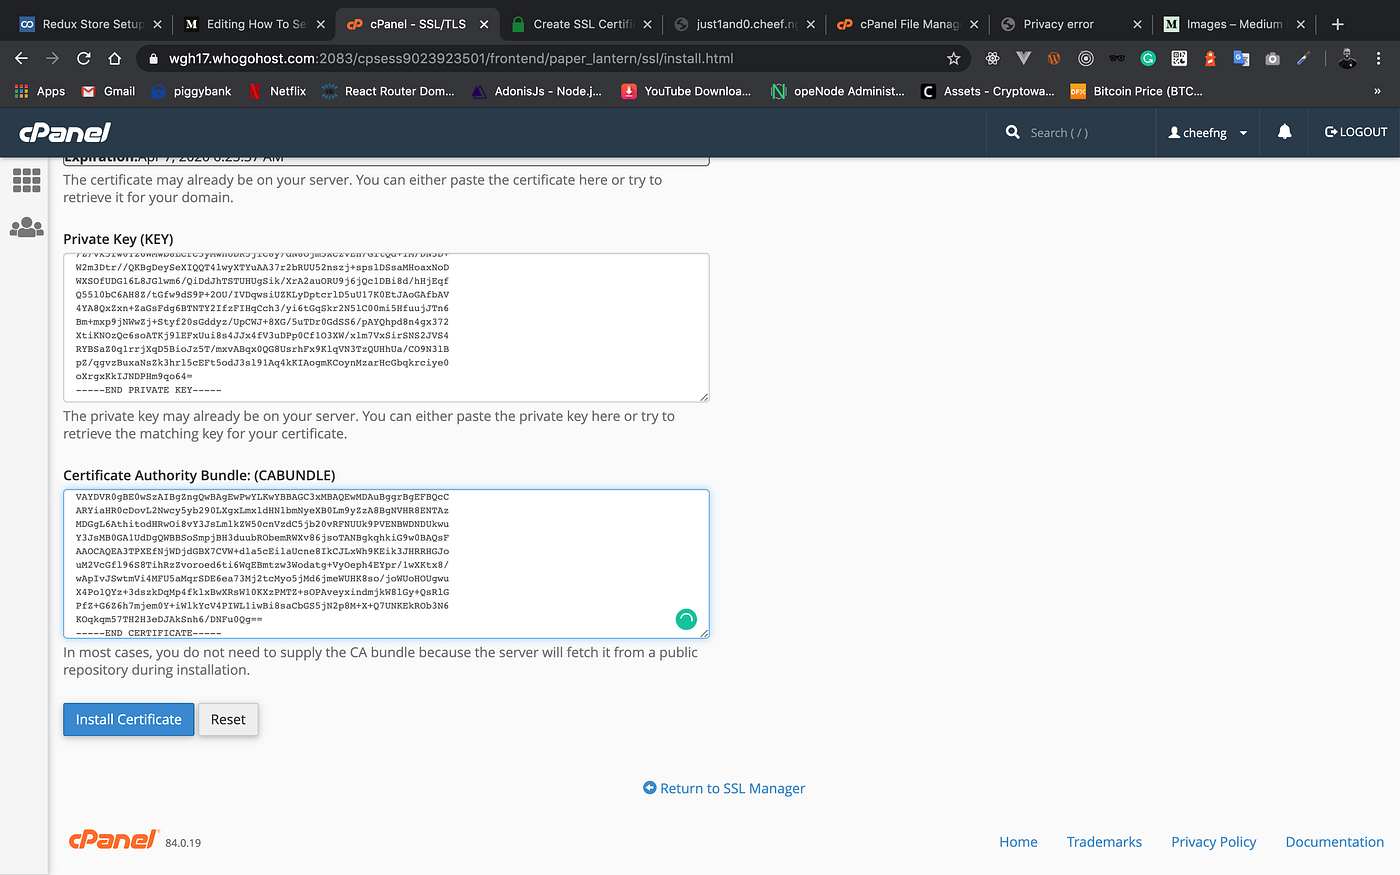This screenshot has height=875, width=1400.
Task: Click the WordPress extension icon in toolbar
Action: (x=1054, y=59)
